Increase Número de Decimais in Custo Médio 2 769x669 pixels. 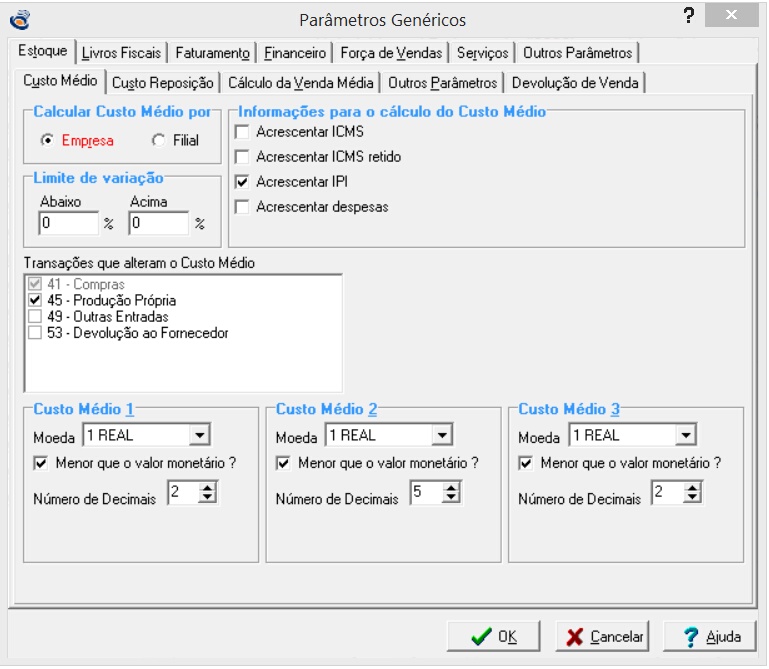(451, 488)
